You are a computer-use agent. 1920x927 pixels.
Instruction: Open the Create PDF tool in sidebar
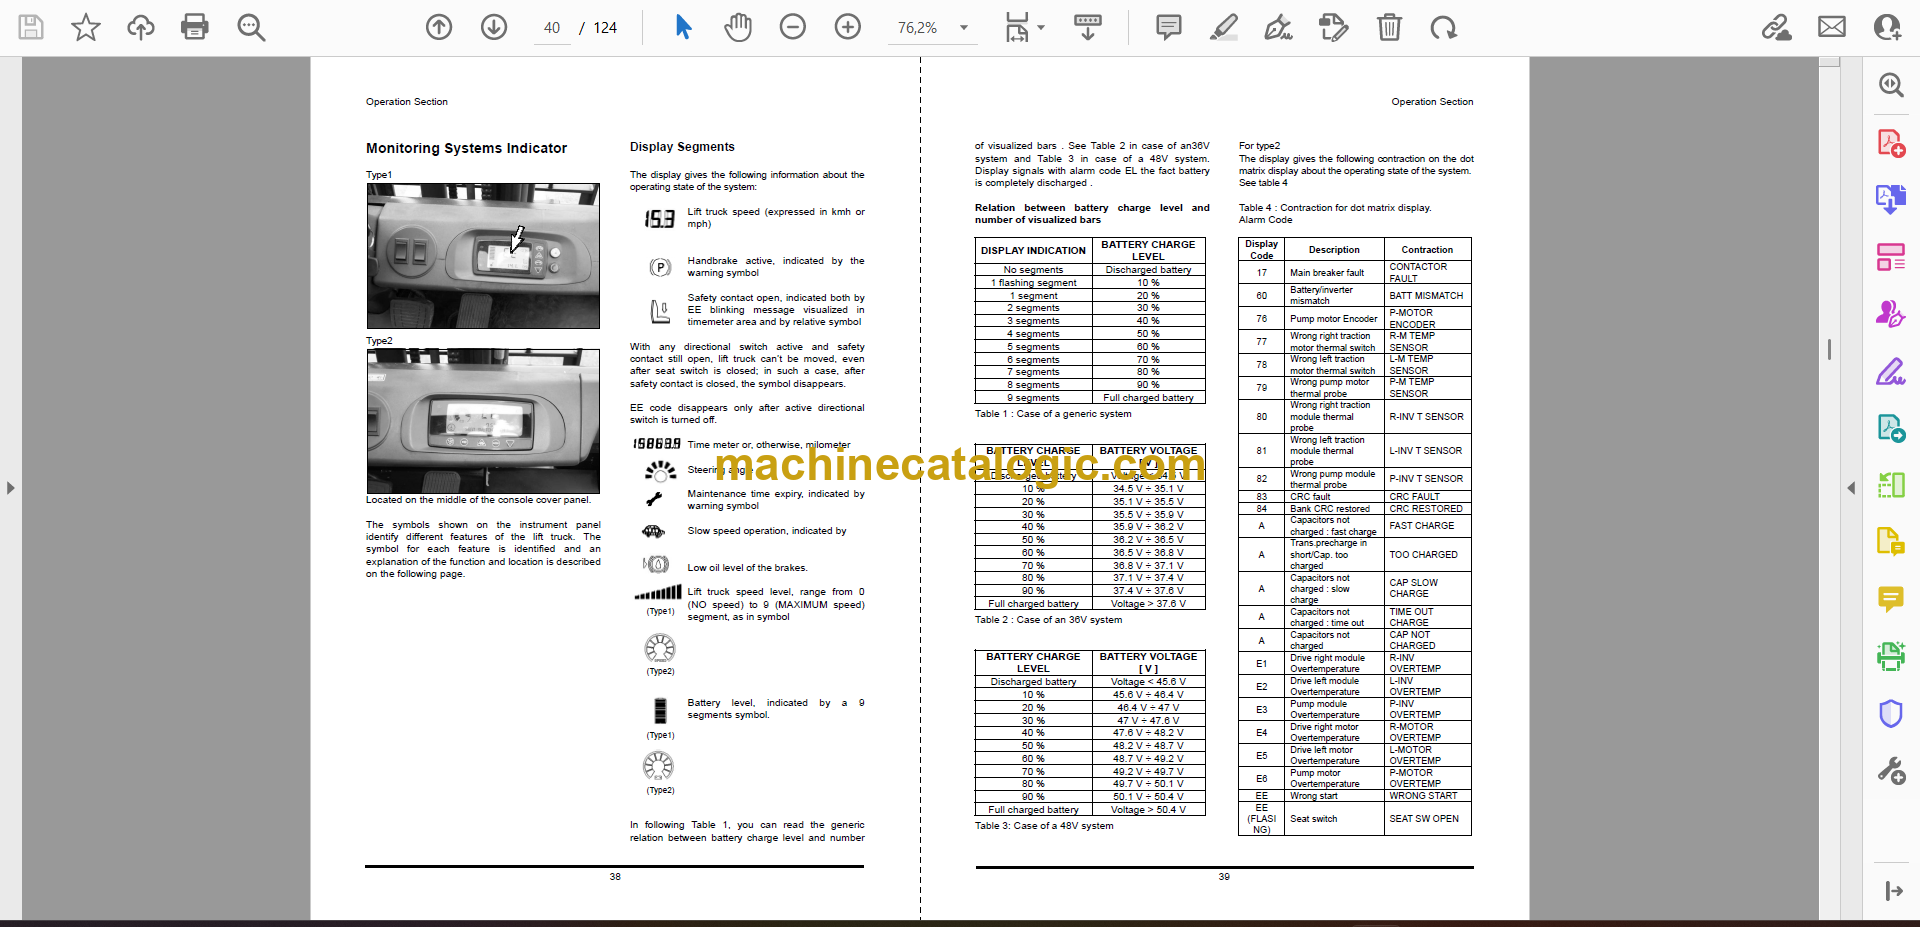[1890, 143]
